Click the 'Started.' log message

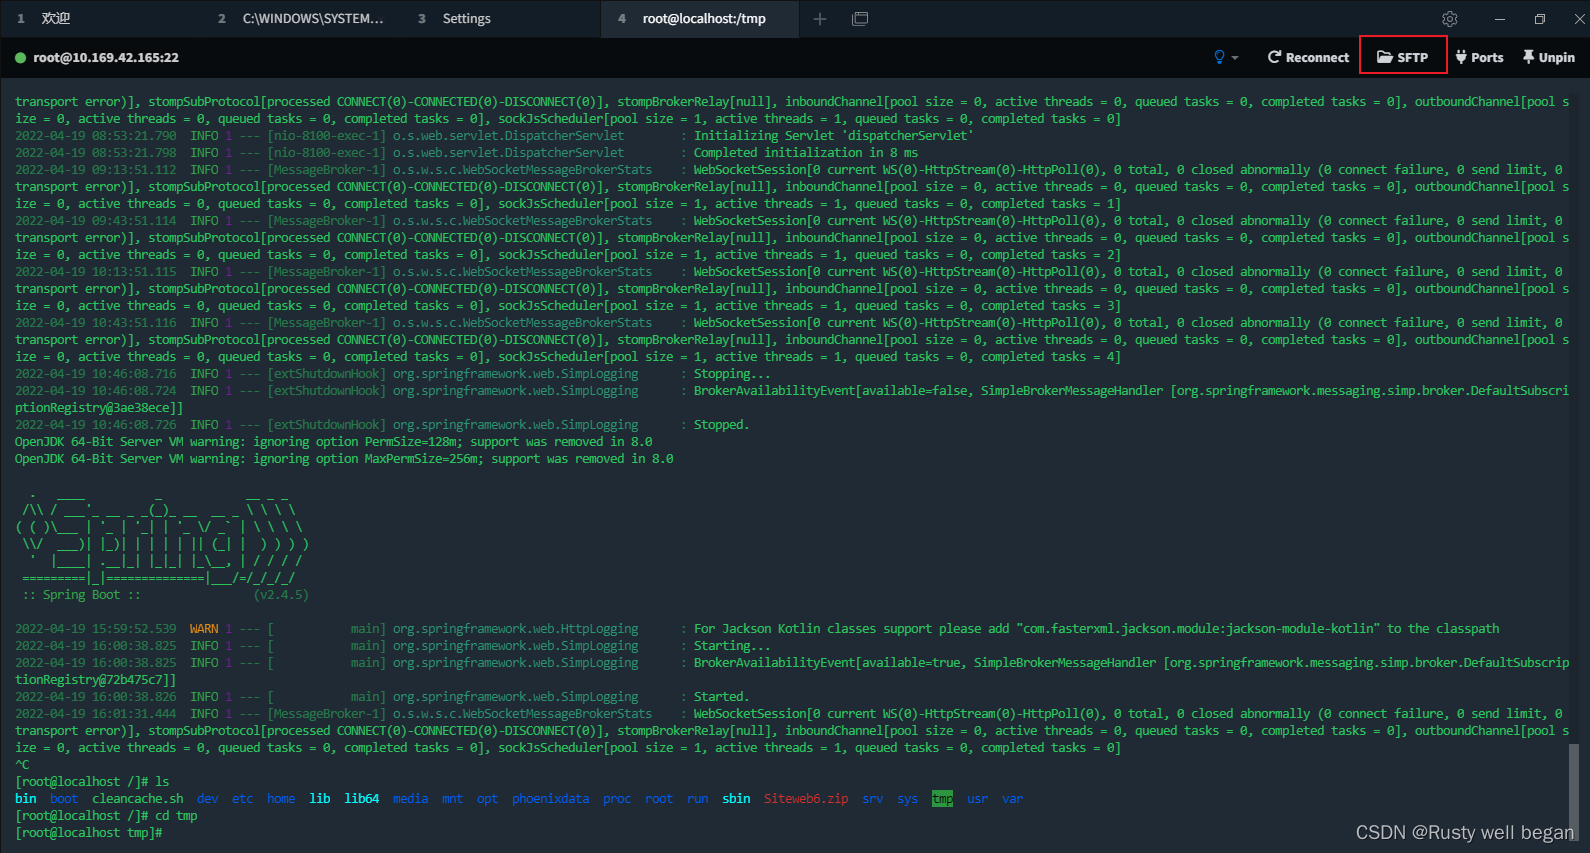click(x=721, y=697)
